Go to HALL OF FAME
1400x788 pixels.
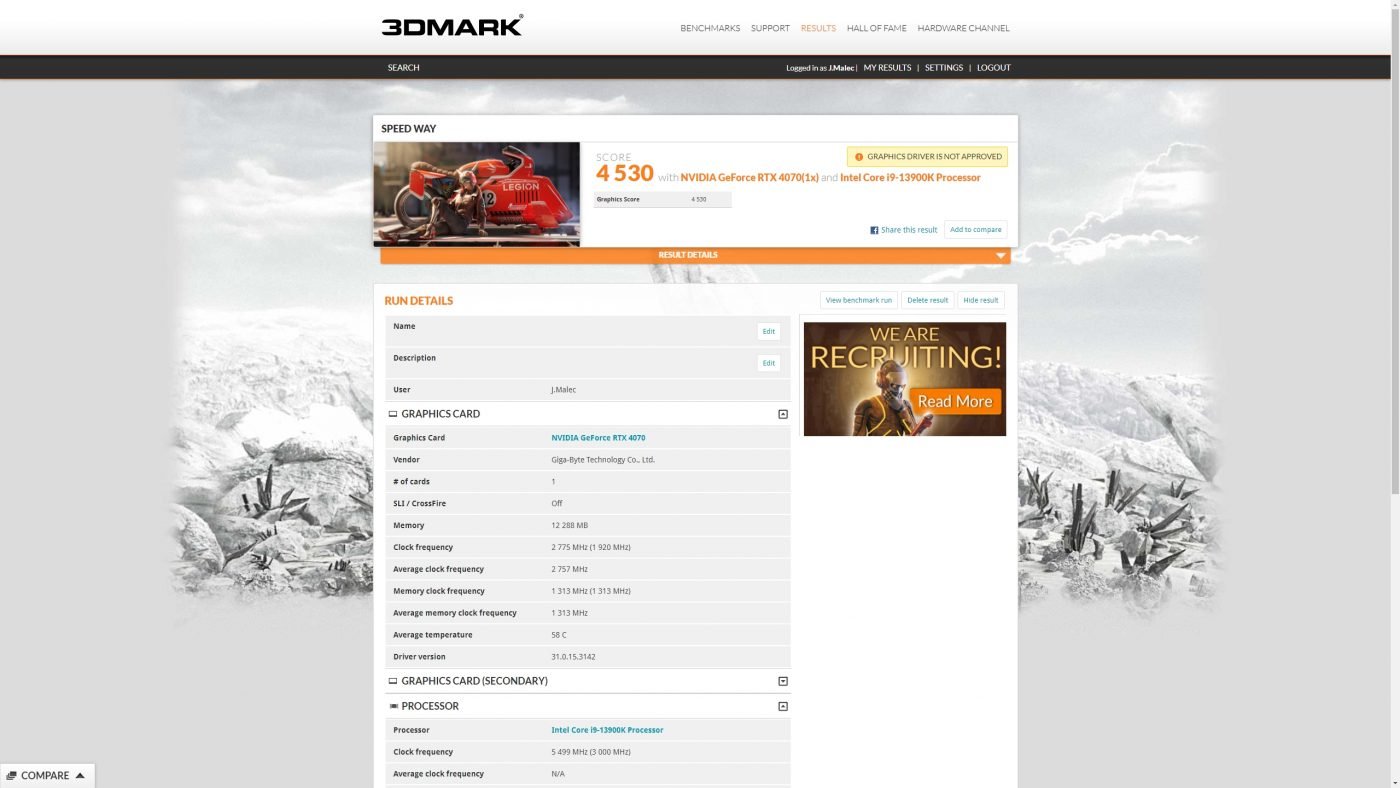pyautogui.click(x=877, y=28)
